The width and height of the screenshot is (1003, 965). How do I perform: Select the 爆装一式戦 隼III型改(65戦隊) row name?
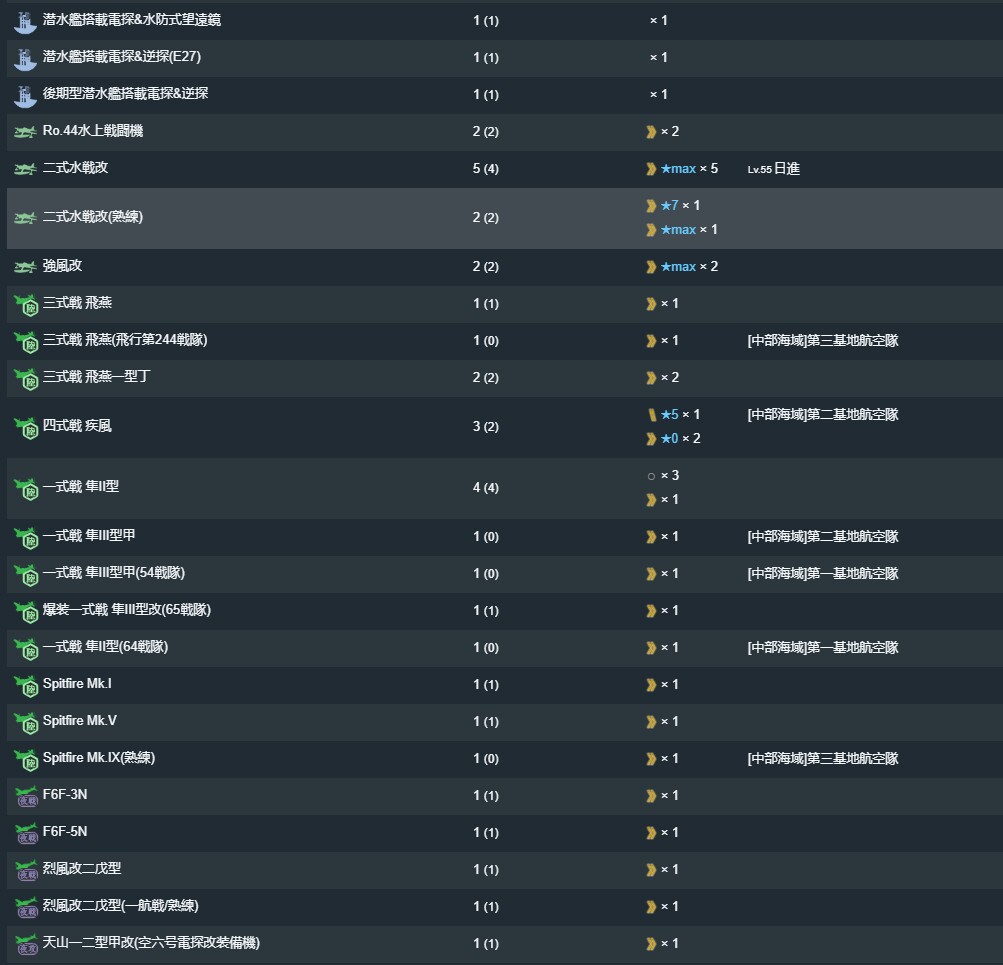point(127,610)
